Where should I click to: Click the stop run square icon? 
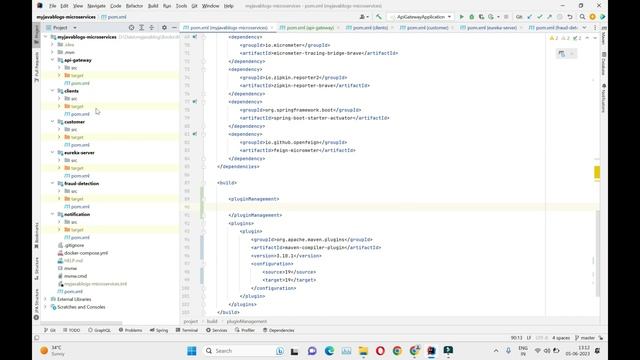coord(506,17)
